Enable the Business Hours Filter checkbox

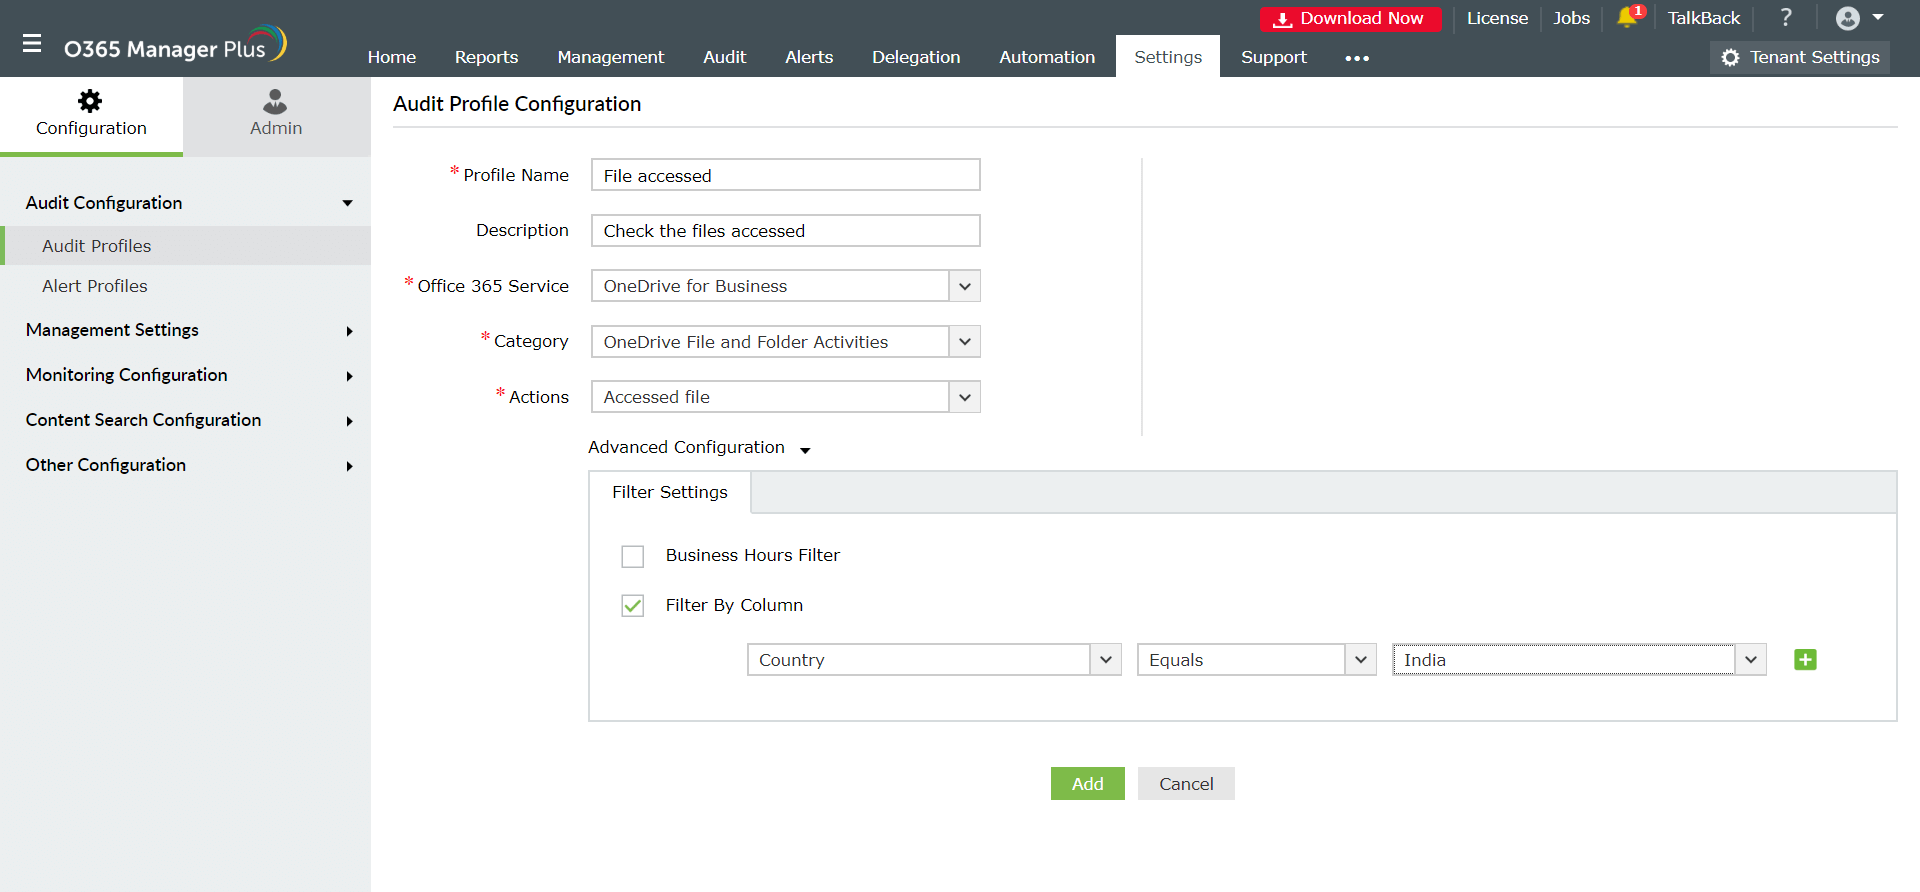633,556
